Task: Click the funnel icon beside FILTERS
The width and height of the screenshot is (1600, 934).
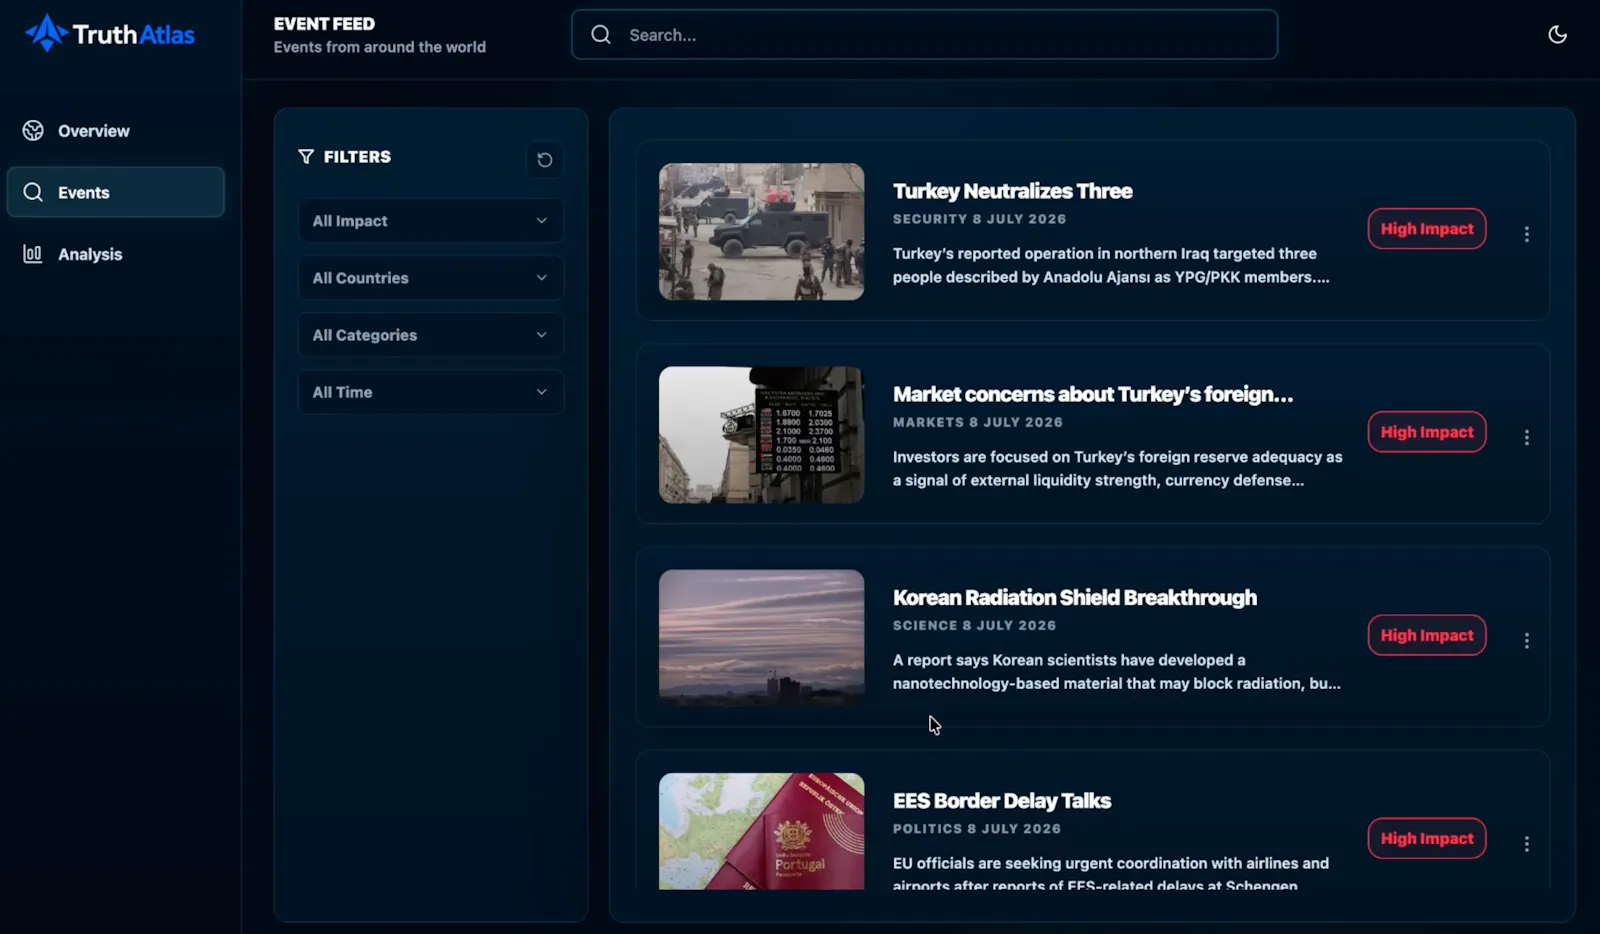Action: pos(306,156)
